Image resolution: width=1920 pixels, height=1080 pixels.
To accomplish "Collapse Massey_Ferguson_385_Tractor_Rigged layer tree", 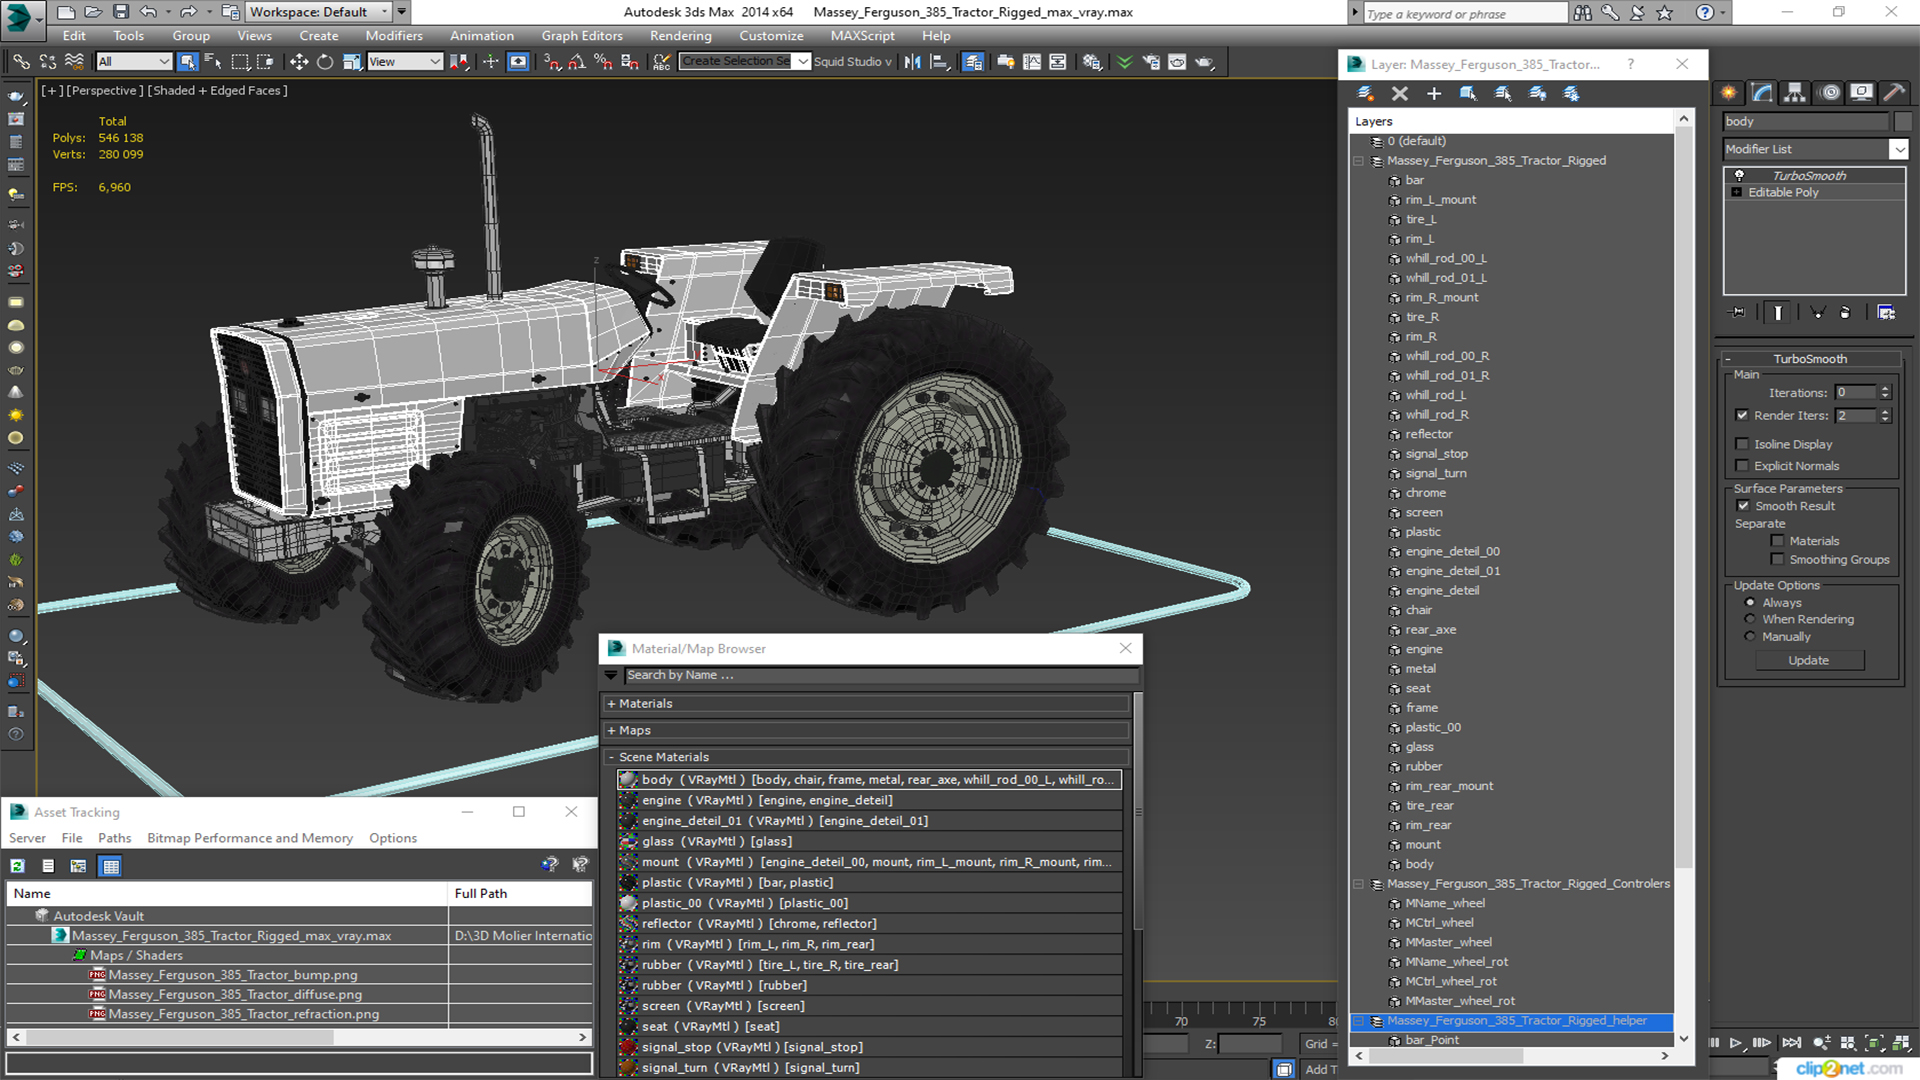I will [1359, 161].
